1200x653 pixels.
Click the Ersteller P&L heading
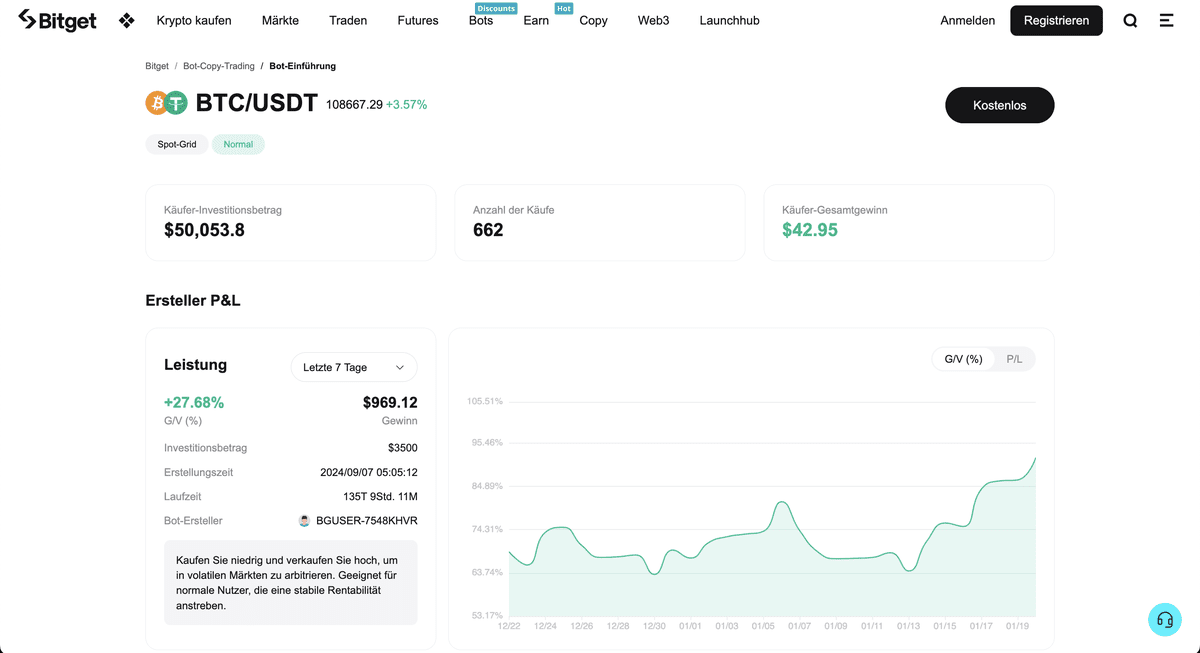point(193,300)
